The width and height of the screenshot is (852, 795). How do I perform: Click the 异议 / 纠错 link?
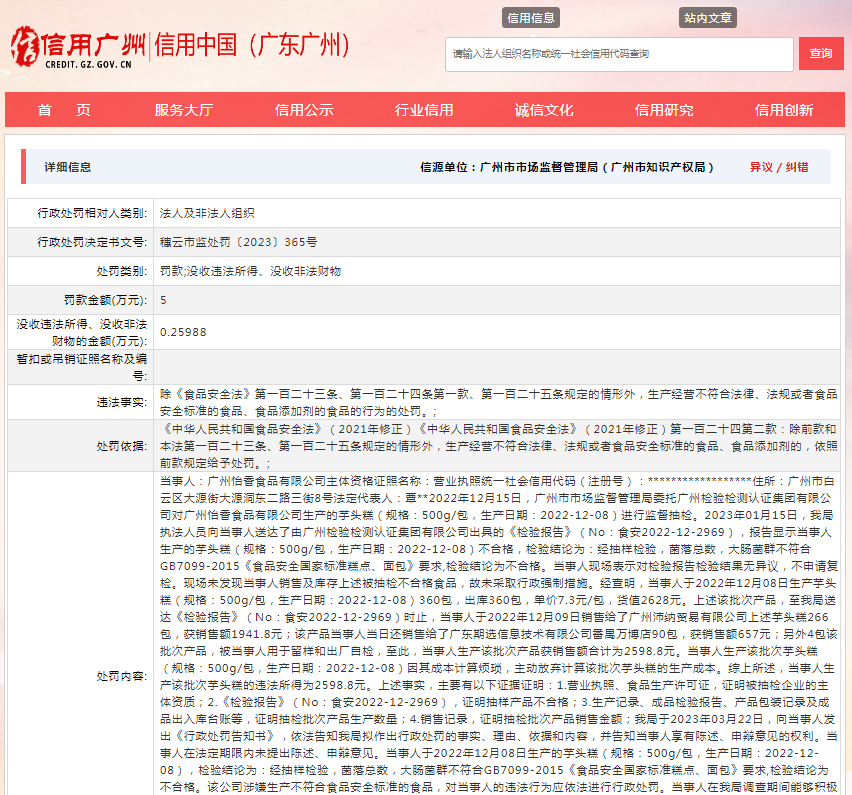[x=779, y=167]
